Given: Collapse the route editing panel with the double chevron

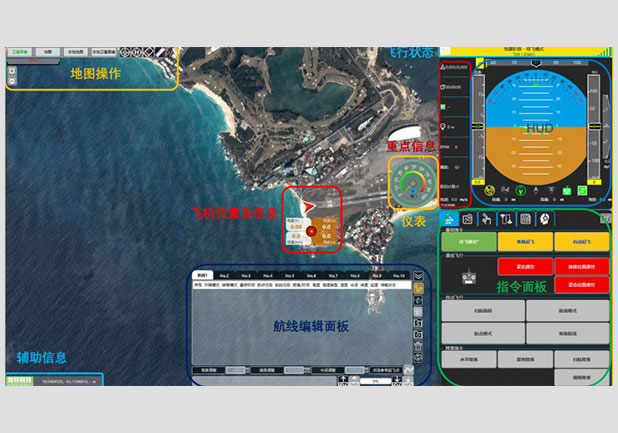Looking at the screenshot, I should 418,276.
